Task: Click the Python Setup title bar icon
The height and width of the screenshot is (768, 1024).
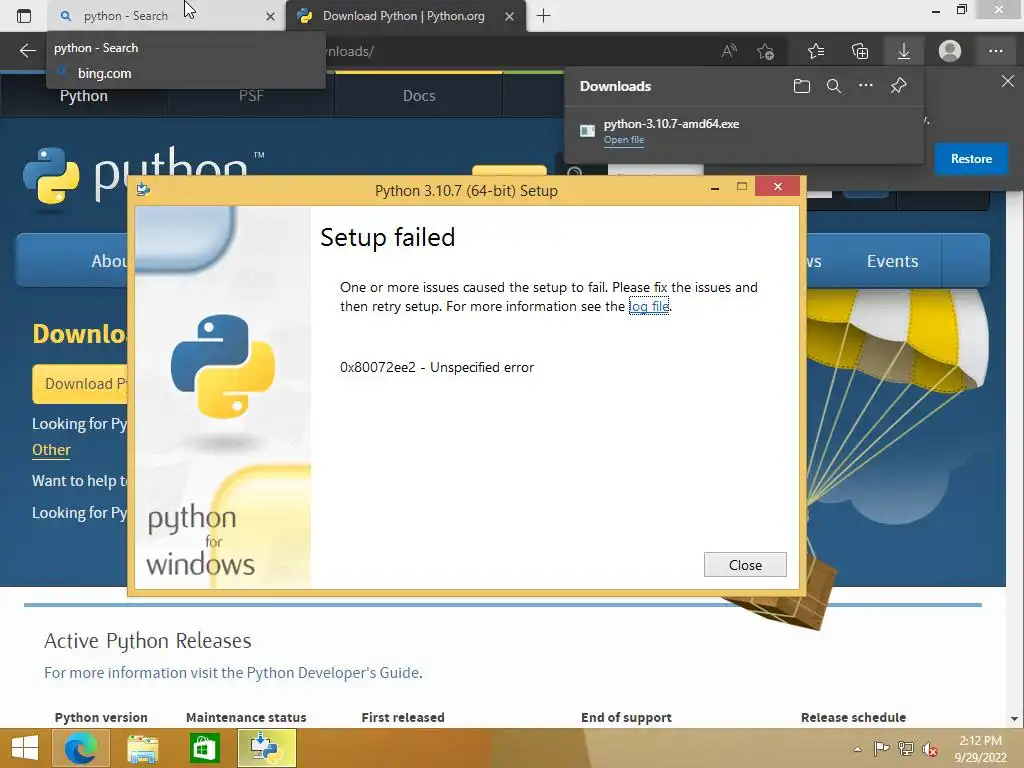Action: [144, 190]
